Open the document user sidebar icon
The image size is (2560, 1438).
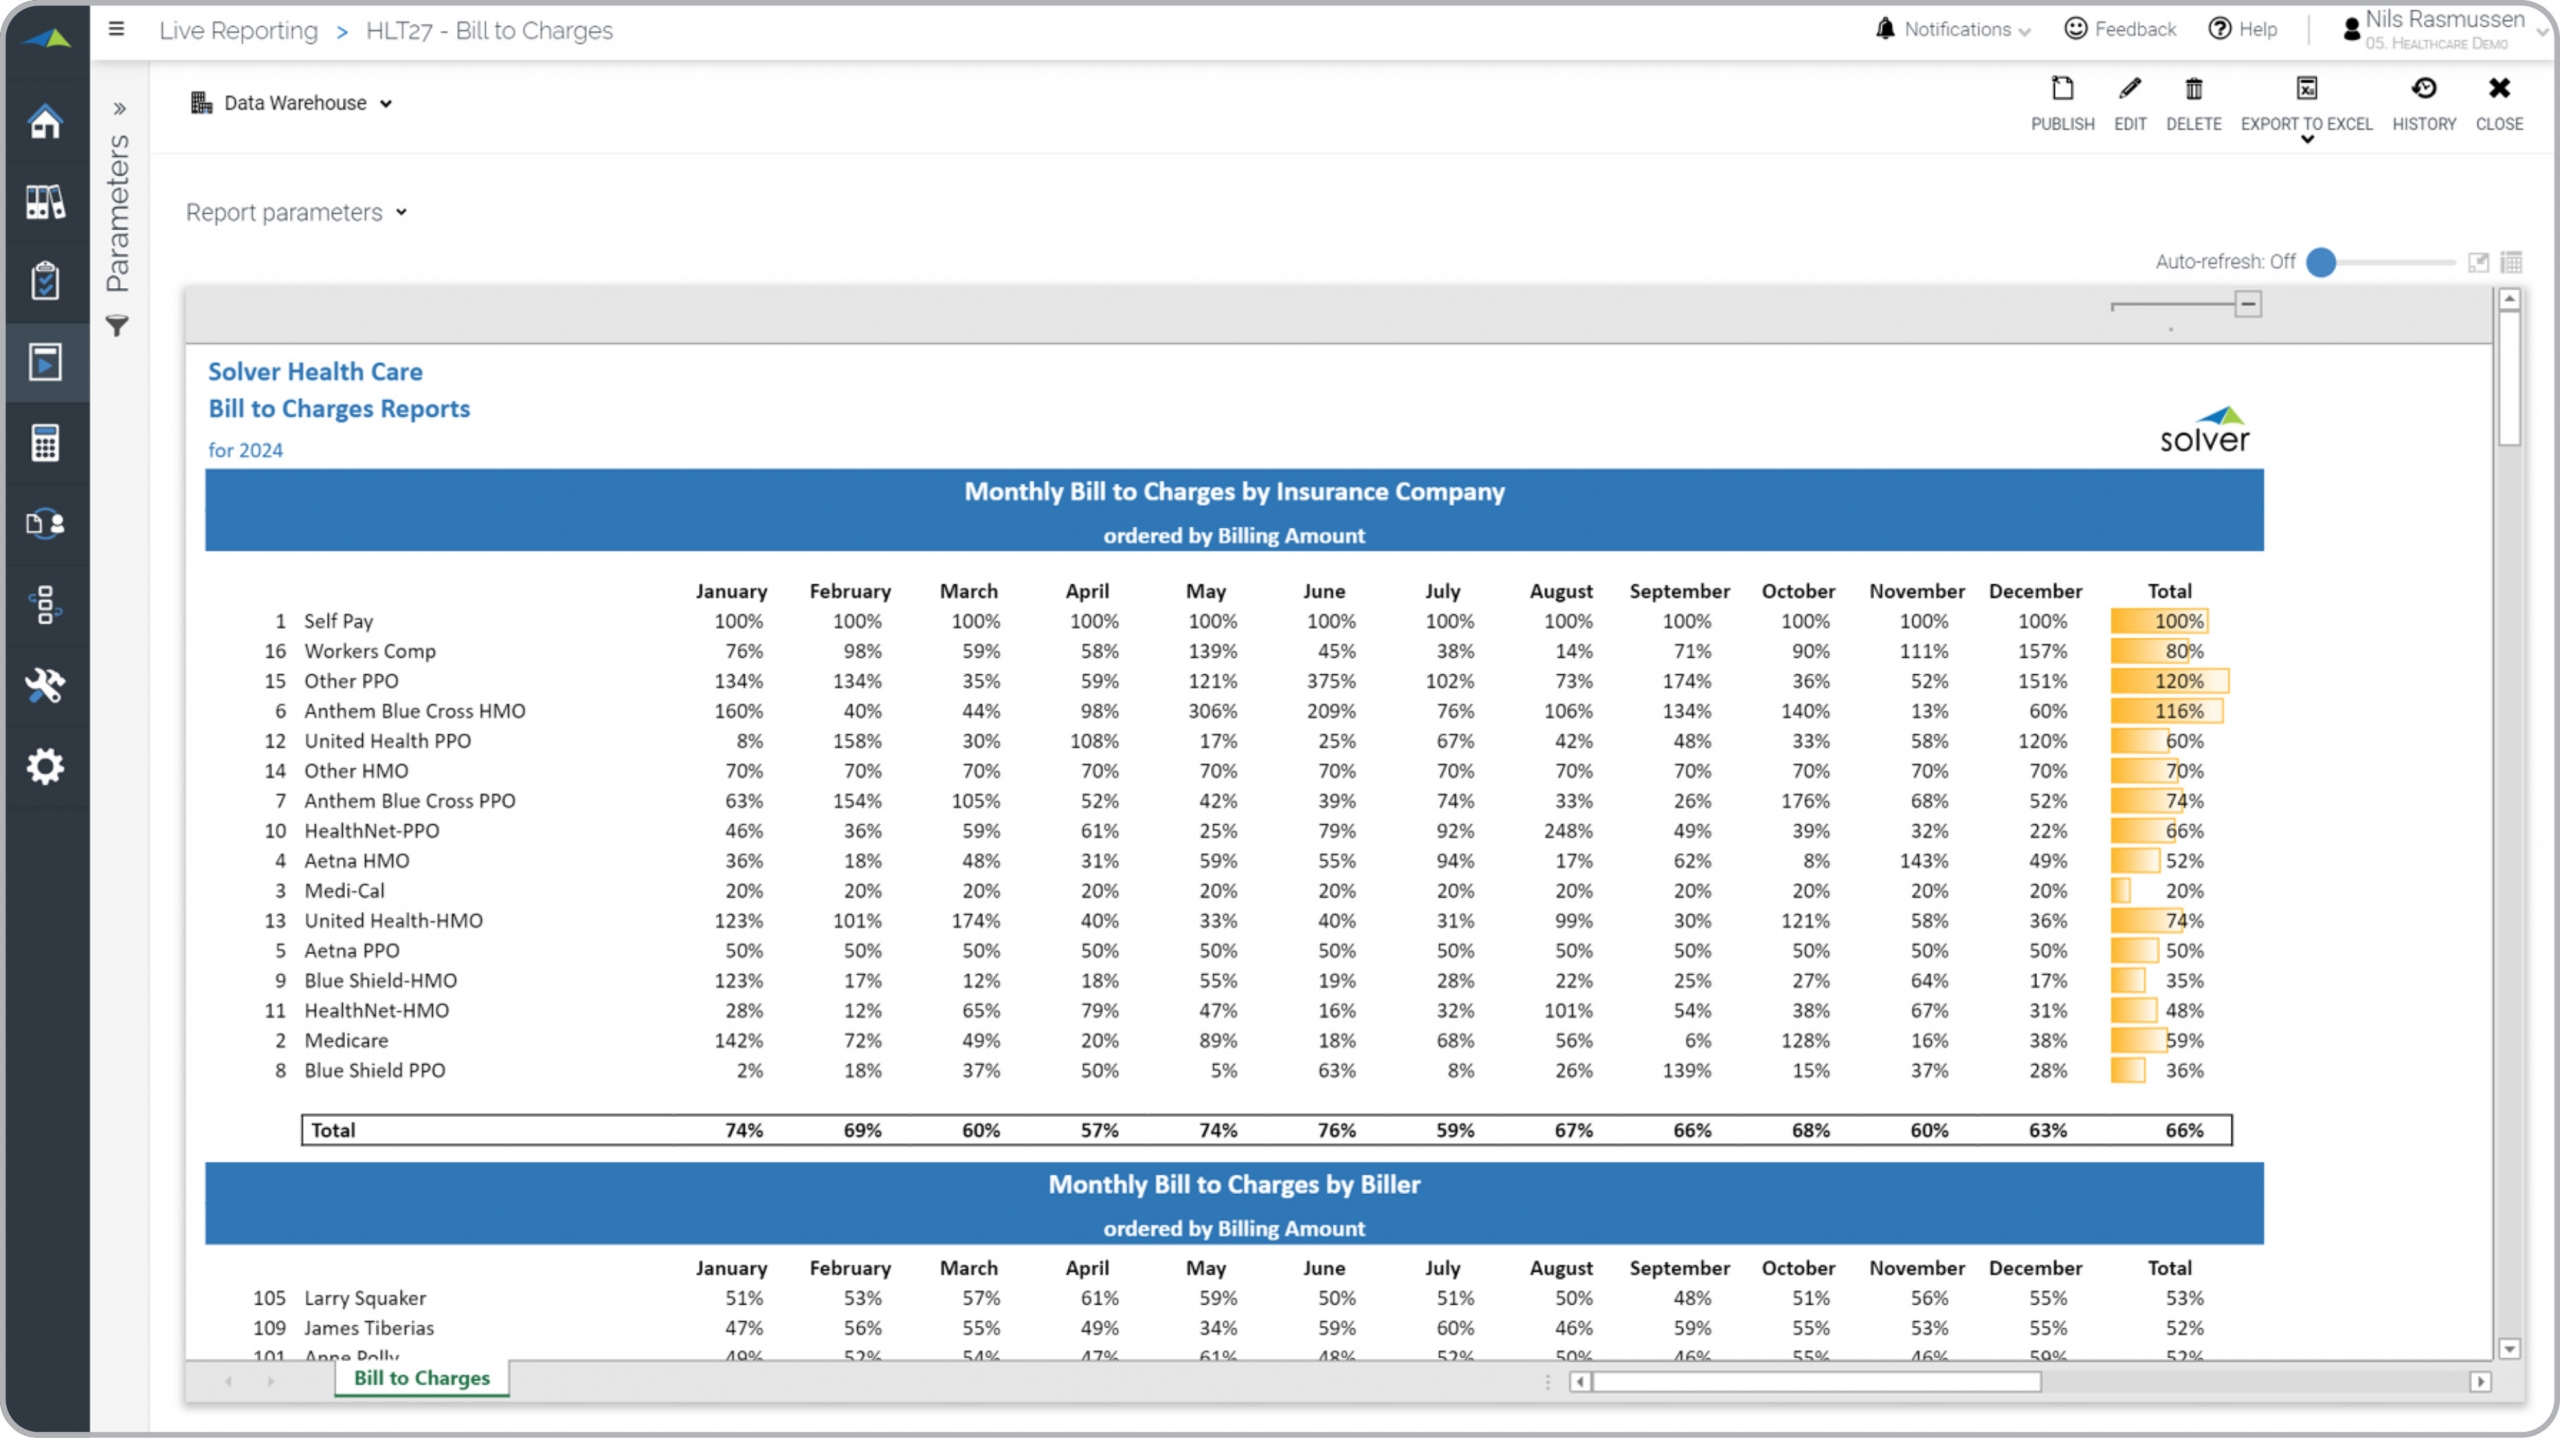[x=45, y=523]
